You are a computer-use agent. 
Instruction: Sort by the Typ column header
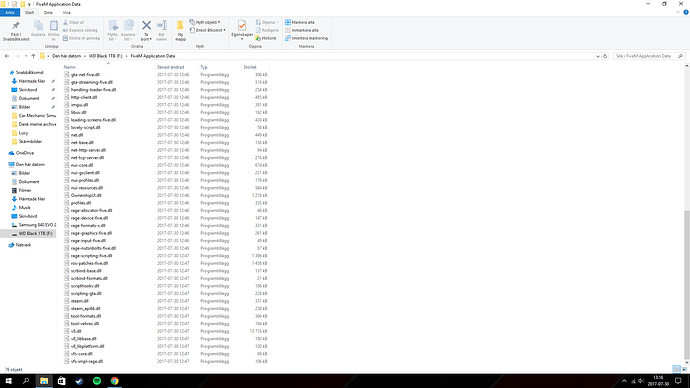pyautogui.click(x=219, y=67)
